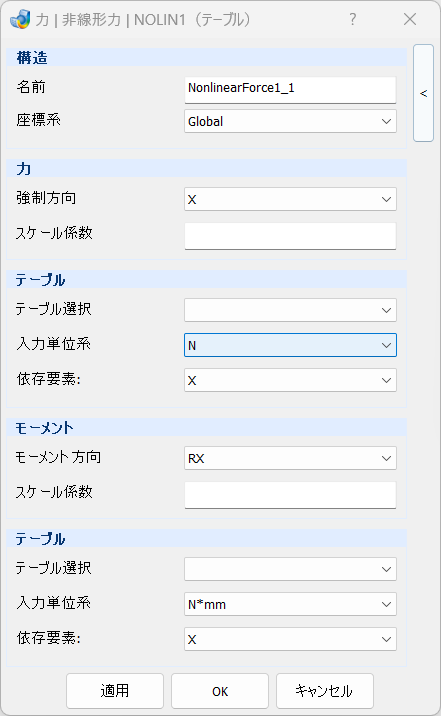Click the help question mark icon
This screenshot has height=716, width=441.
[x=352, y=19]
